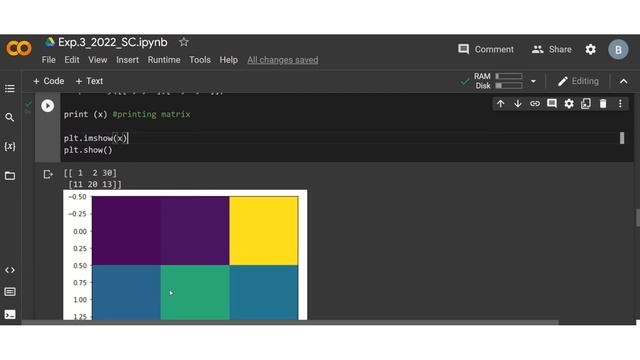Screen dimensions: 640x360
Task: Open the File menu
Action: 49,60
